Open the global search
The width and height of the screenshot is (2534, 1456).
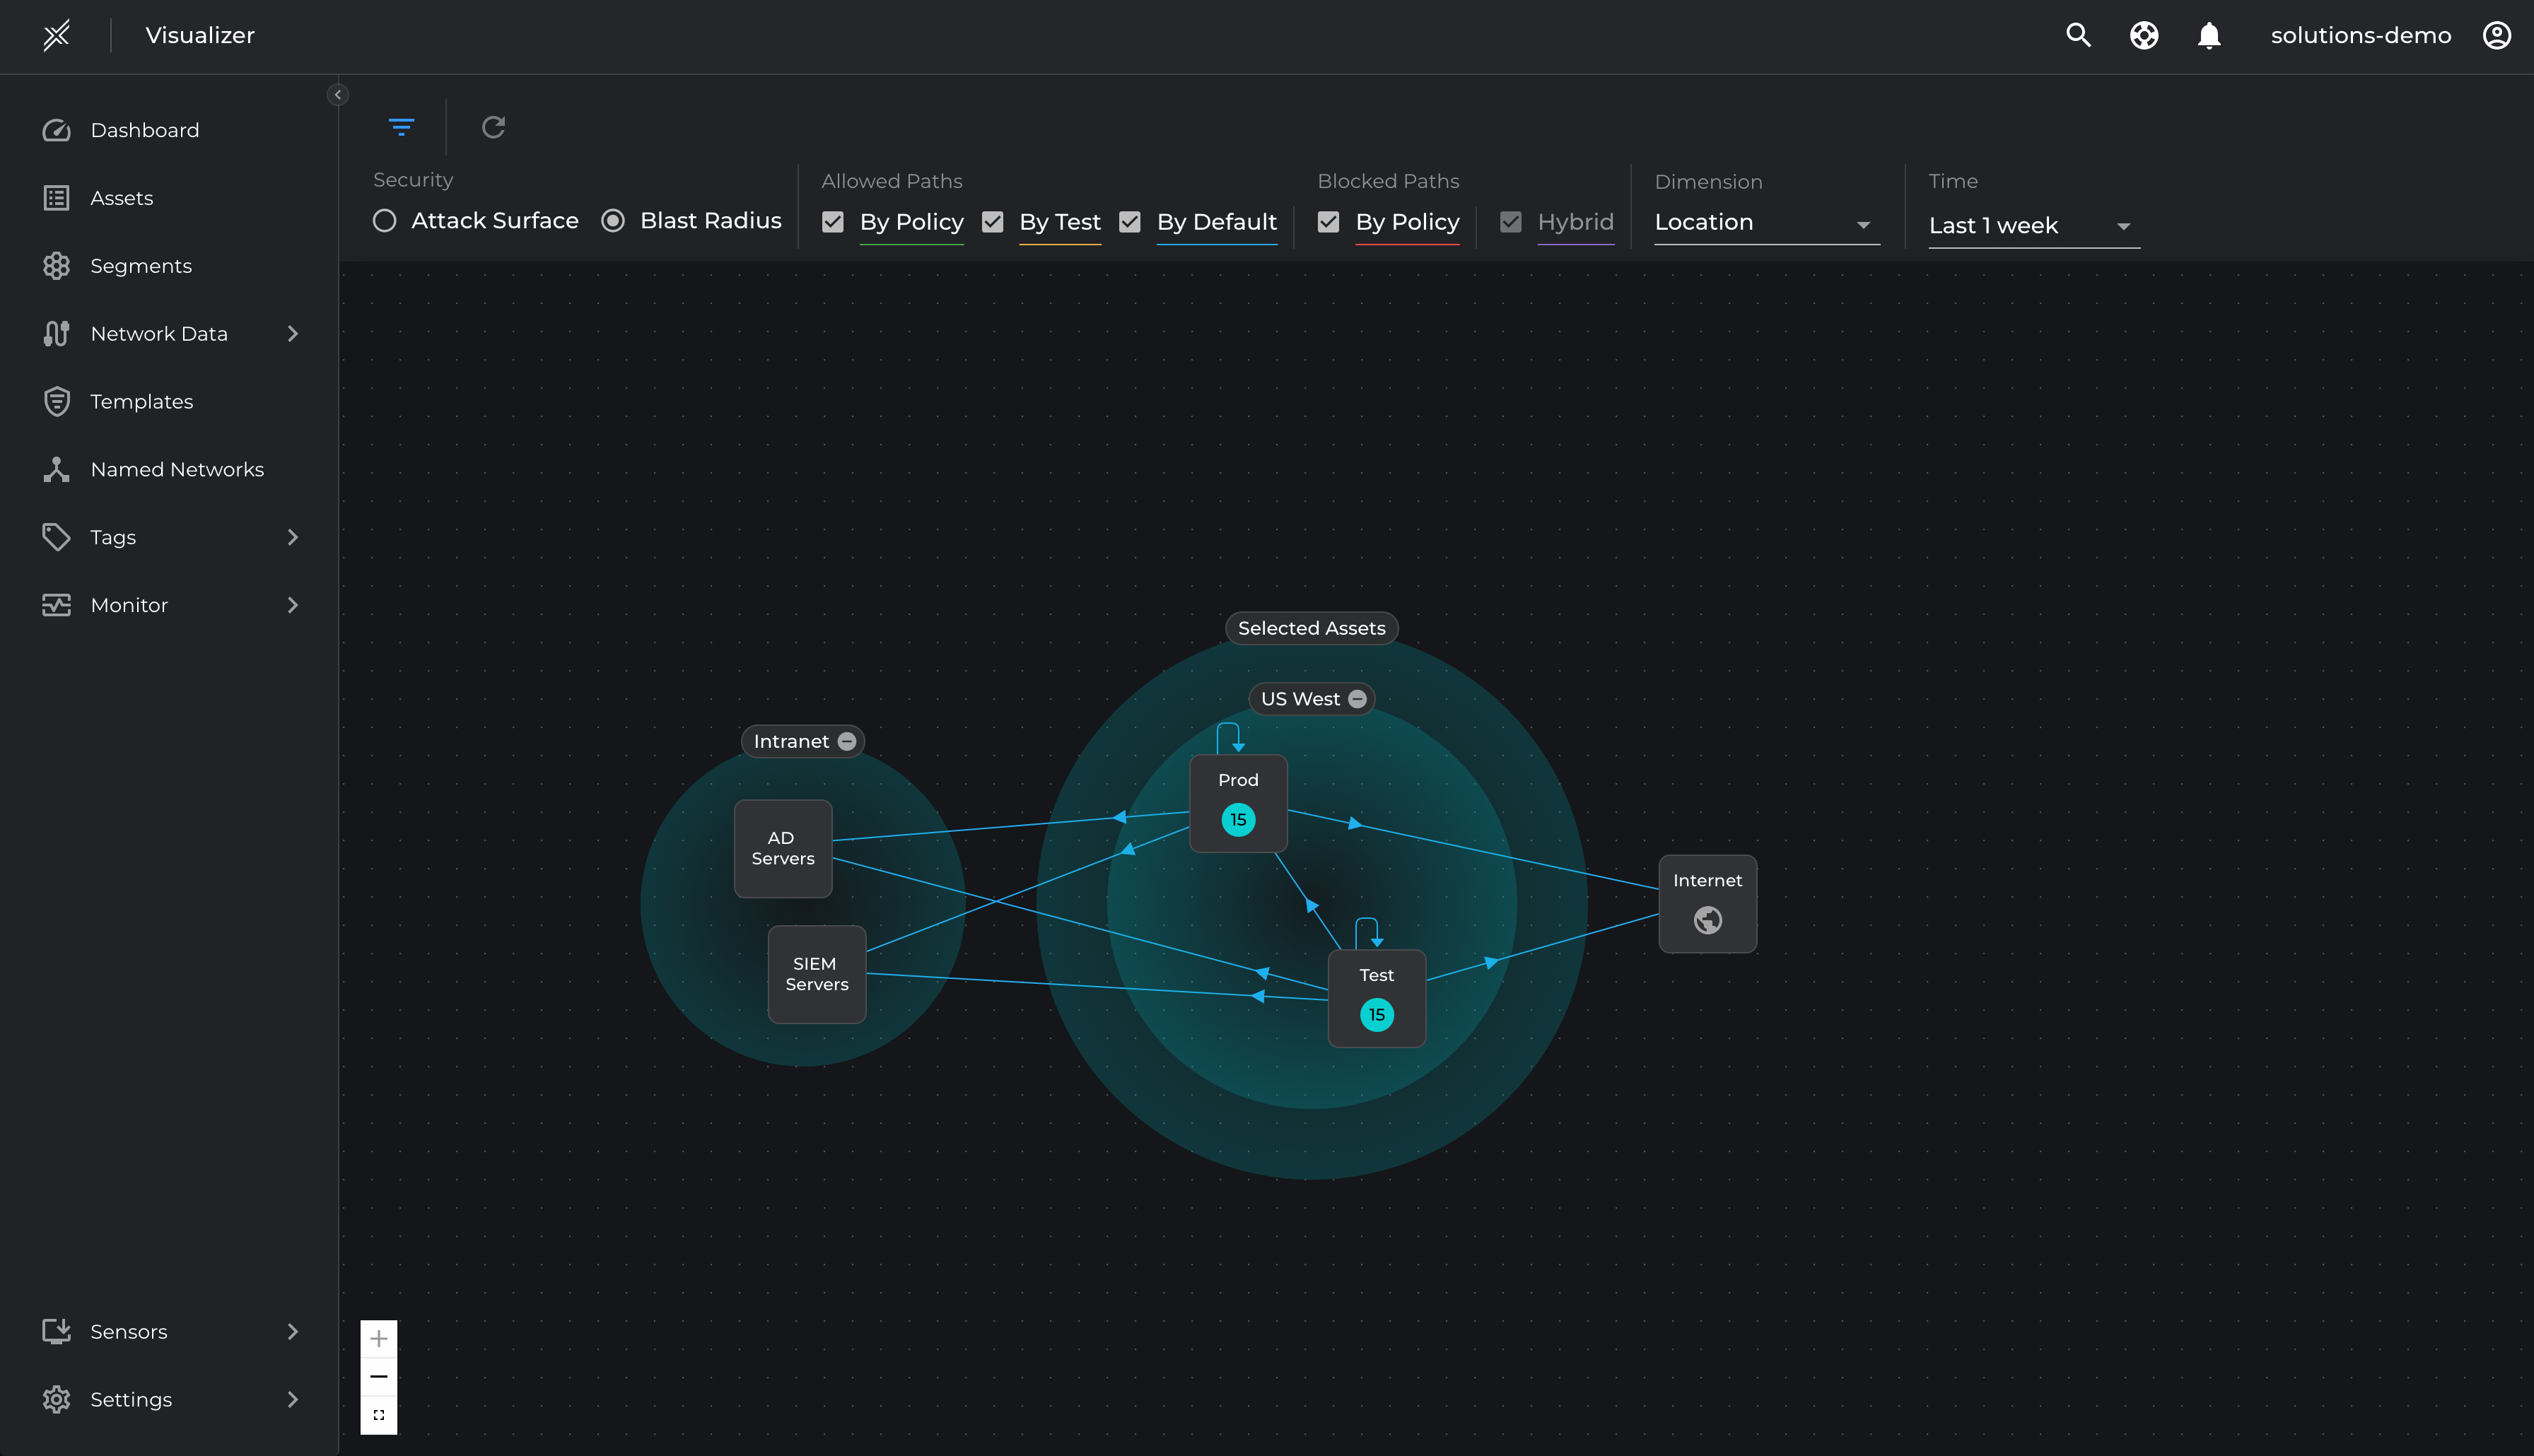[2078, 35]
